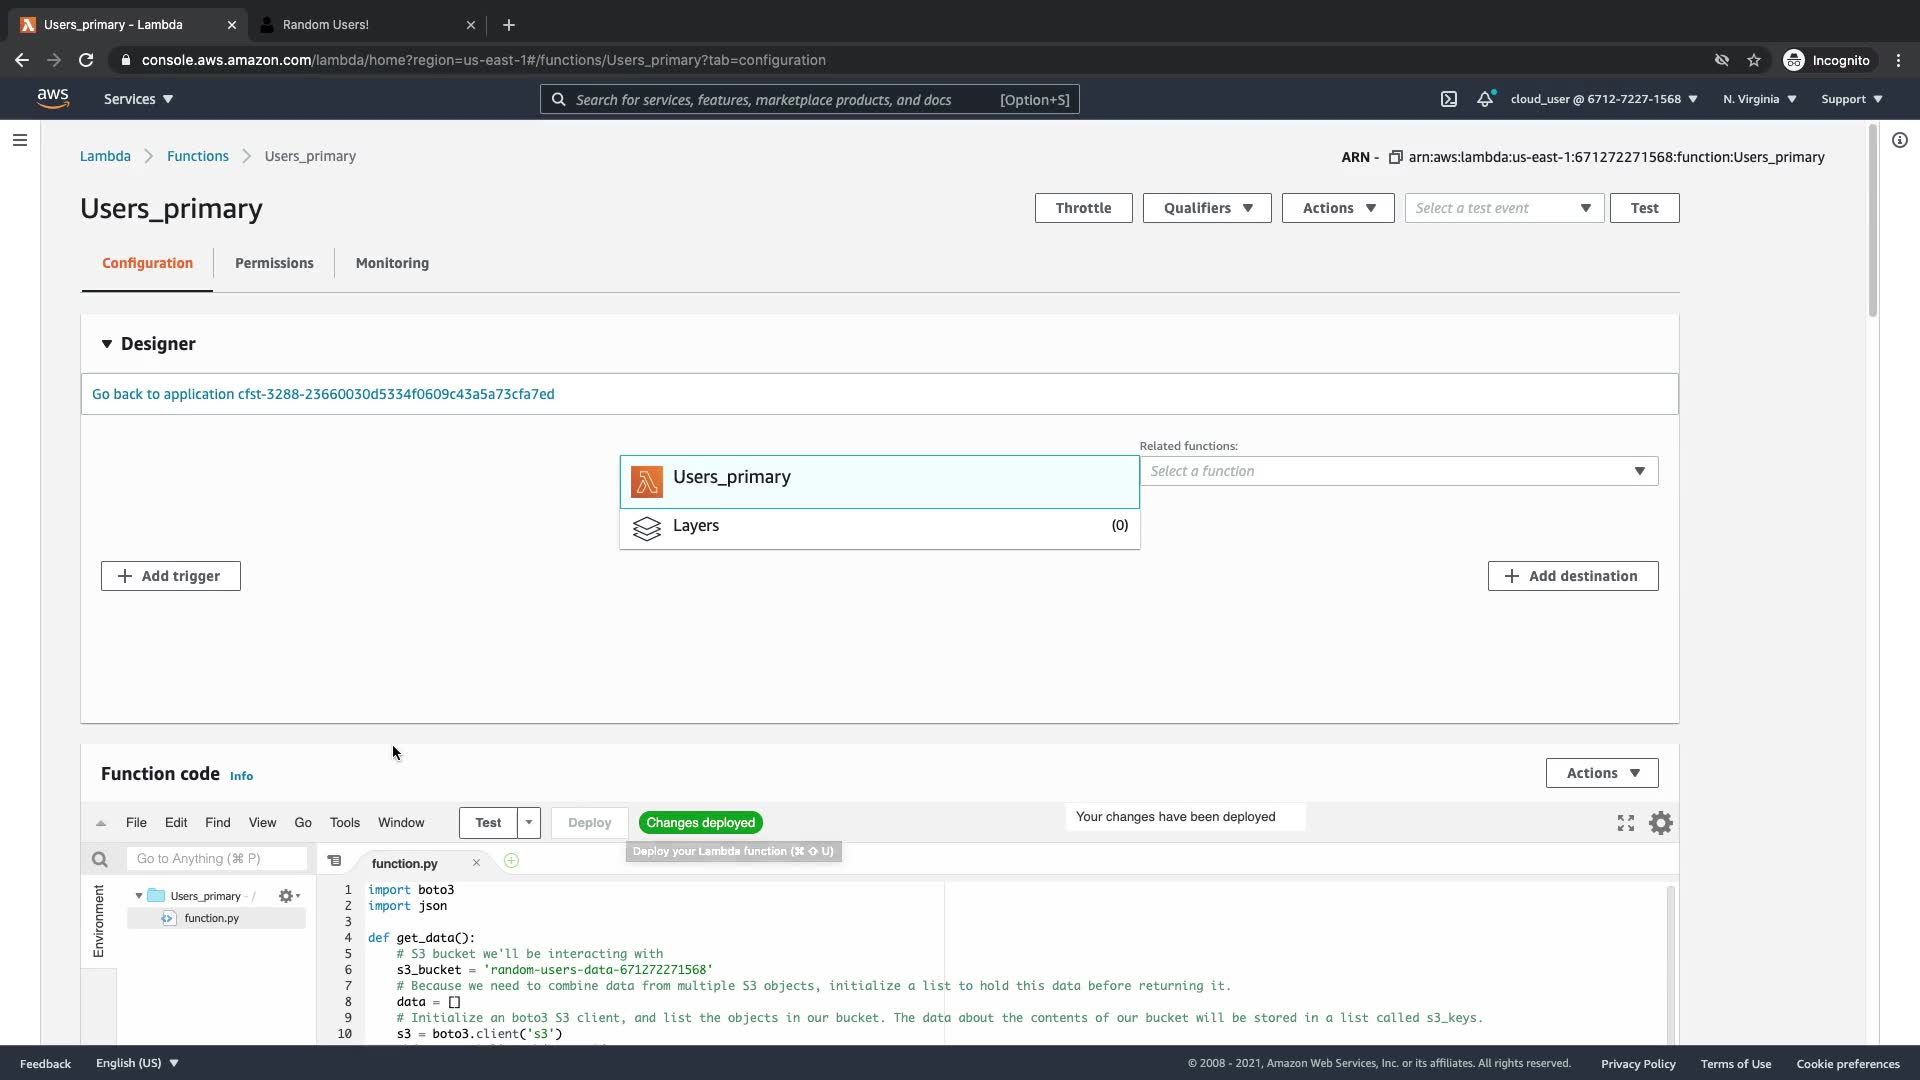This screenshot has height=1080, width=1920.
Task: Click the Go to Anything search field
Action: (216, 859)
